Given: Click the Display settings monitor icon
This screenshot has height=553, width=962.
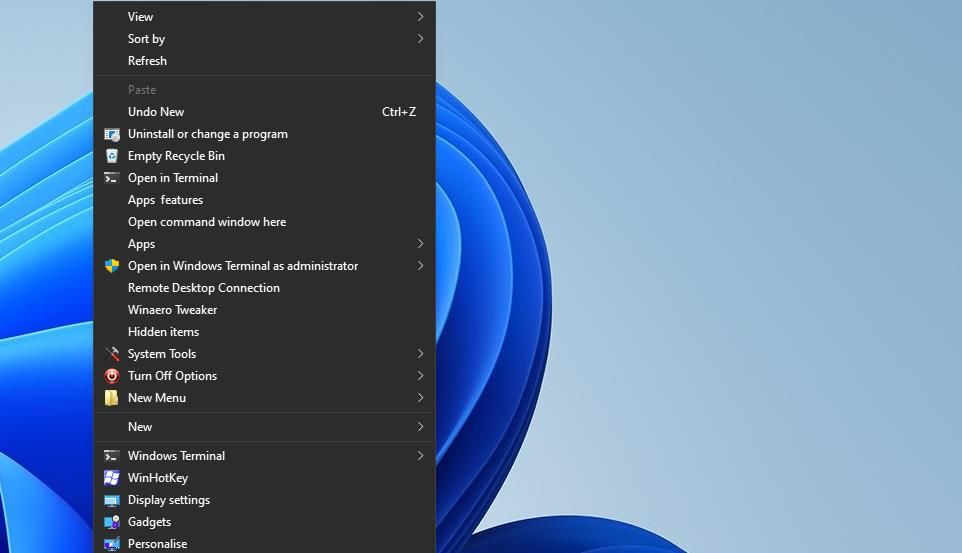Looking at the screenshot, I should [x=112, y=500].
